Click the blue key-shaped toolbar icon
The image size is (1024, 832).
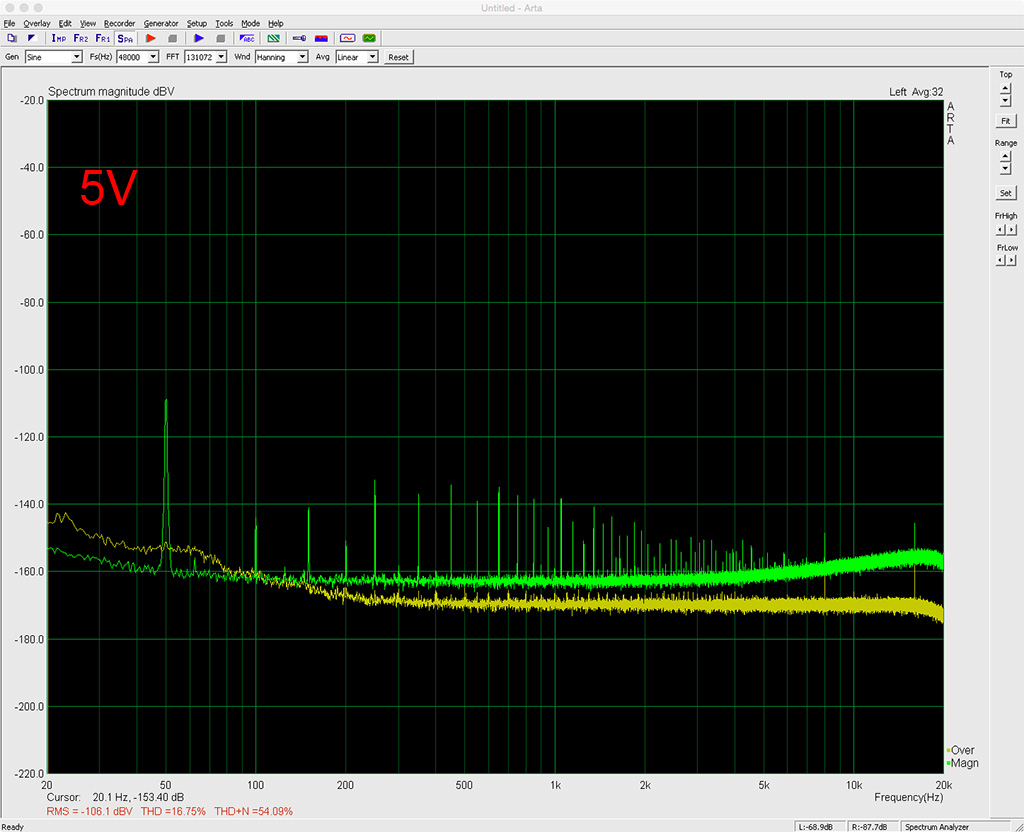pyautogui.click(x=299, y=39)
